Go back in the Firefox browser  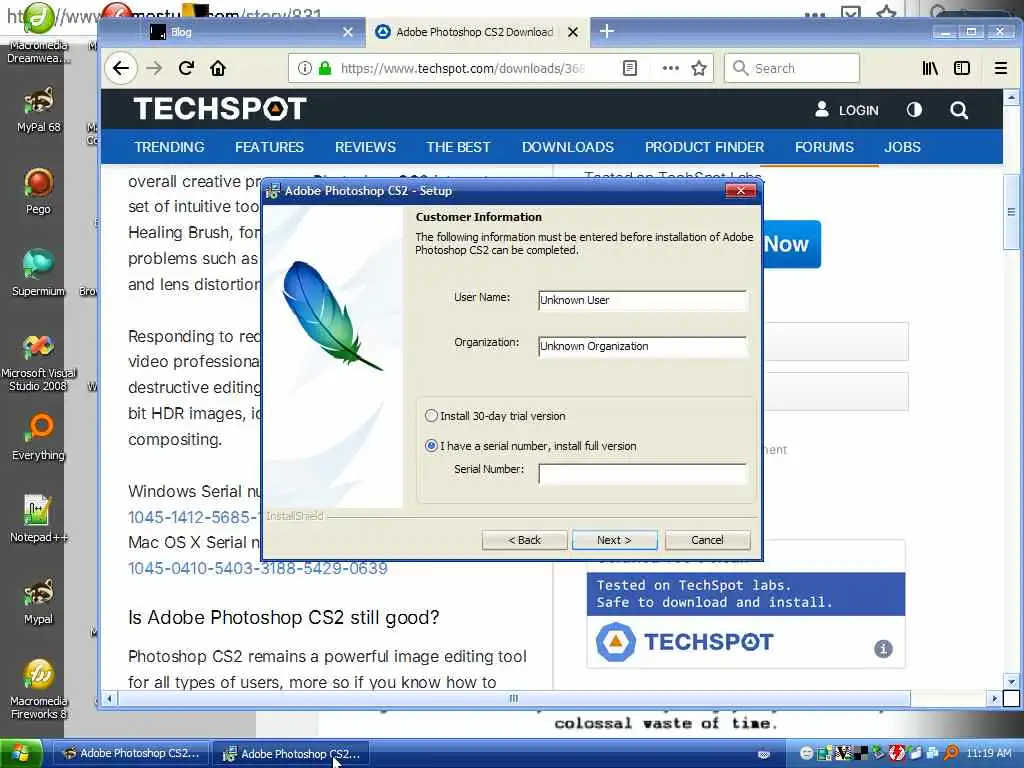point(121,68)
